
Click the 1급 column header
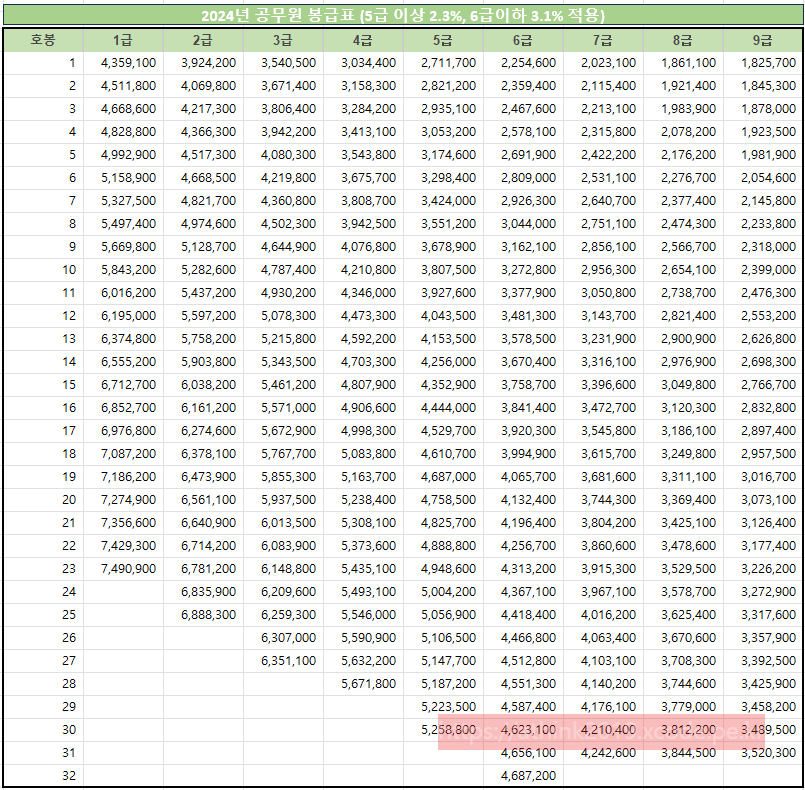tap(123, 40)
